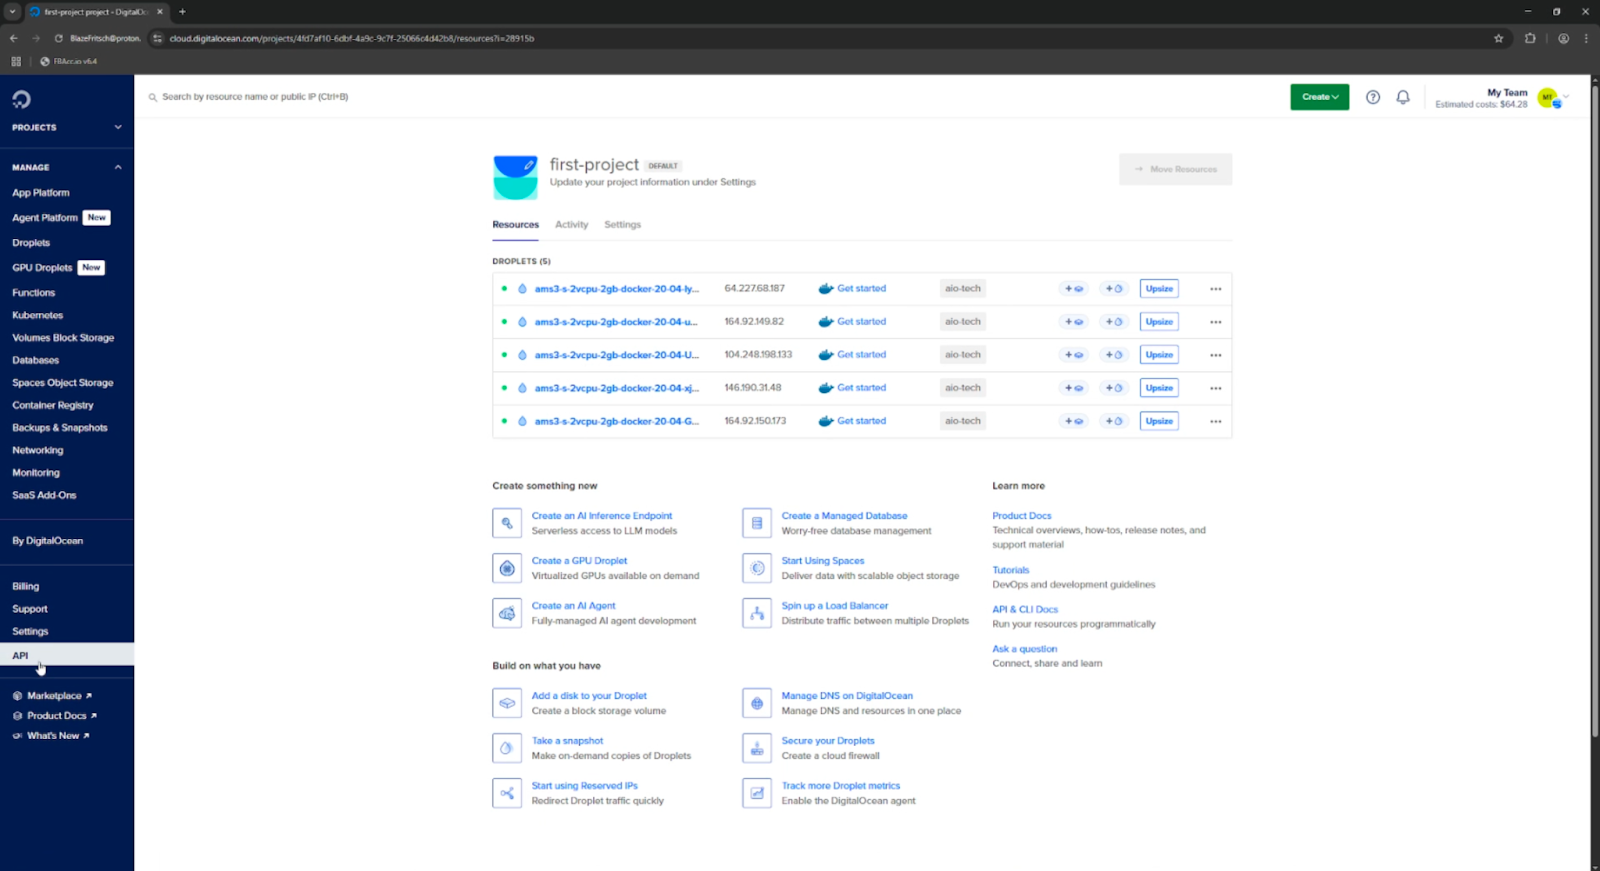Click the browser back arrow

point(14,38)
